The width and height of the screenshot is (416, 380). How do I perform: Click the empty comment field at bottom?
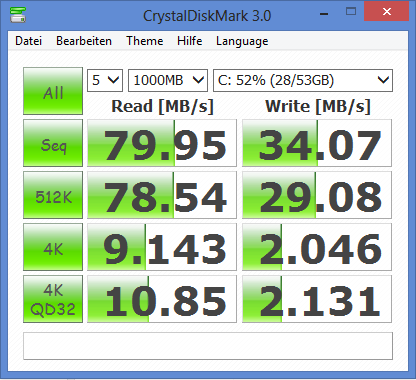pos(208,346)
